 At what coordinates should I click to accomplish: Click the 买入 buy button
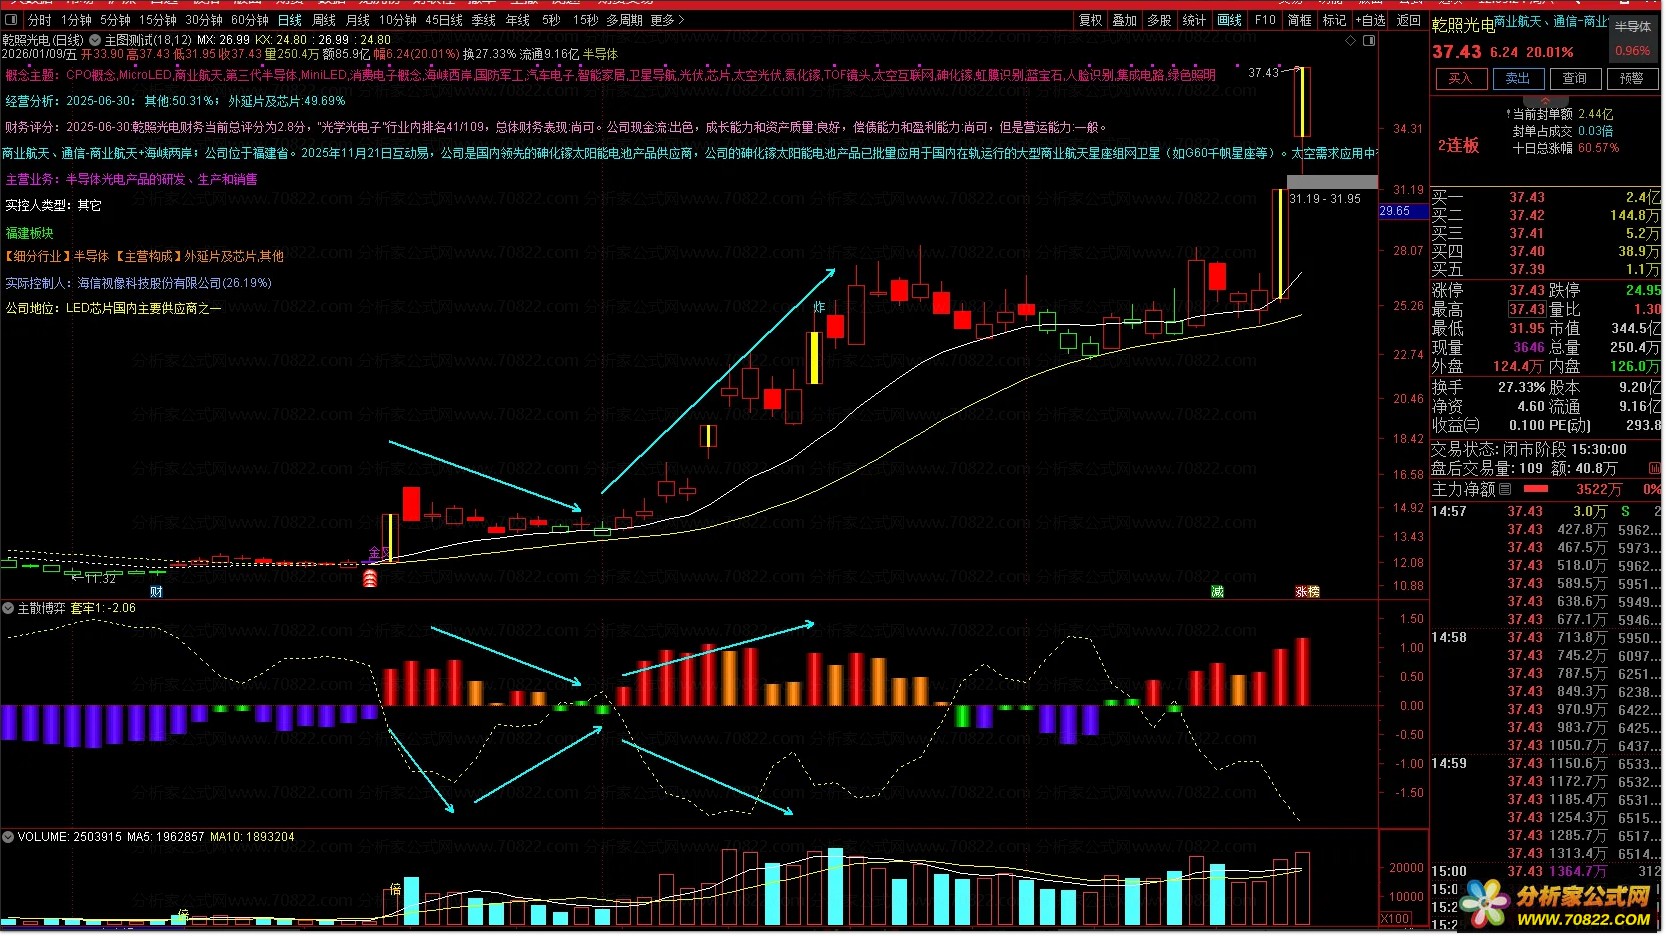pos(1460,78)
